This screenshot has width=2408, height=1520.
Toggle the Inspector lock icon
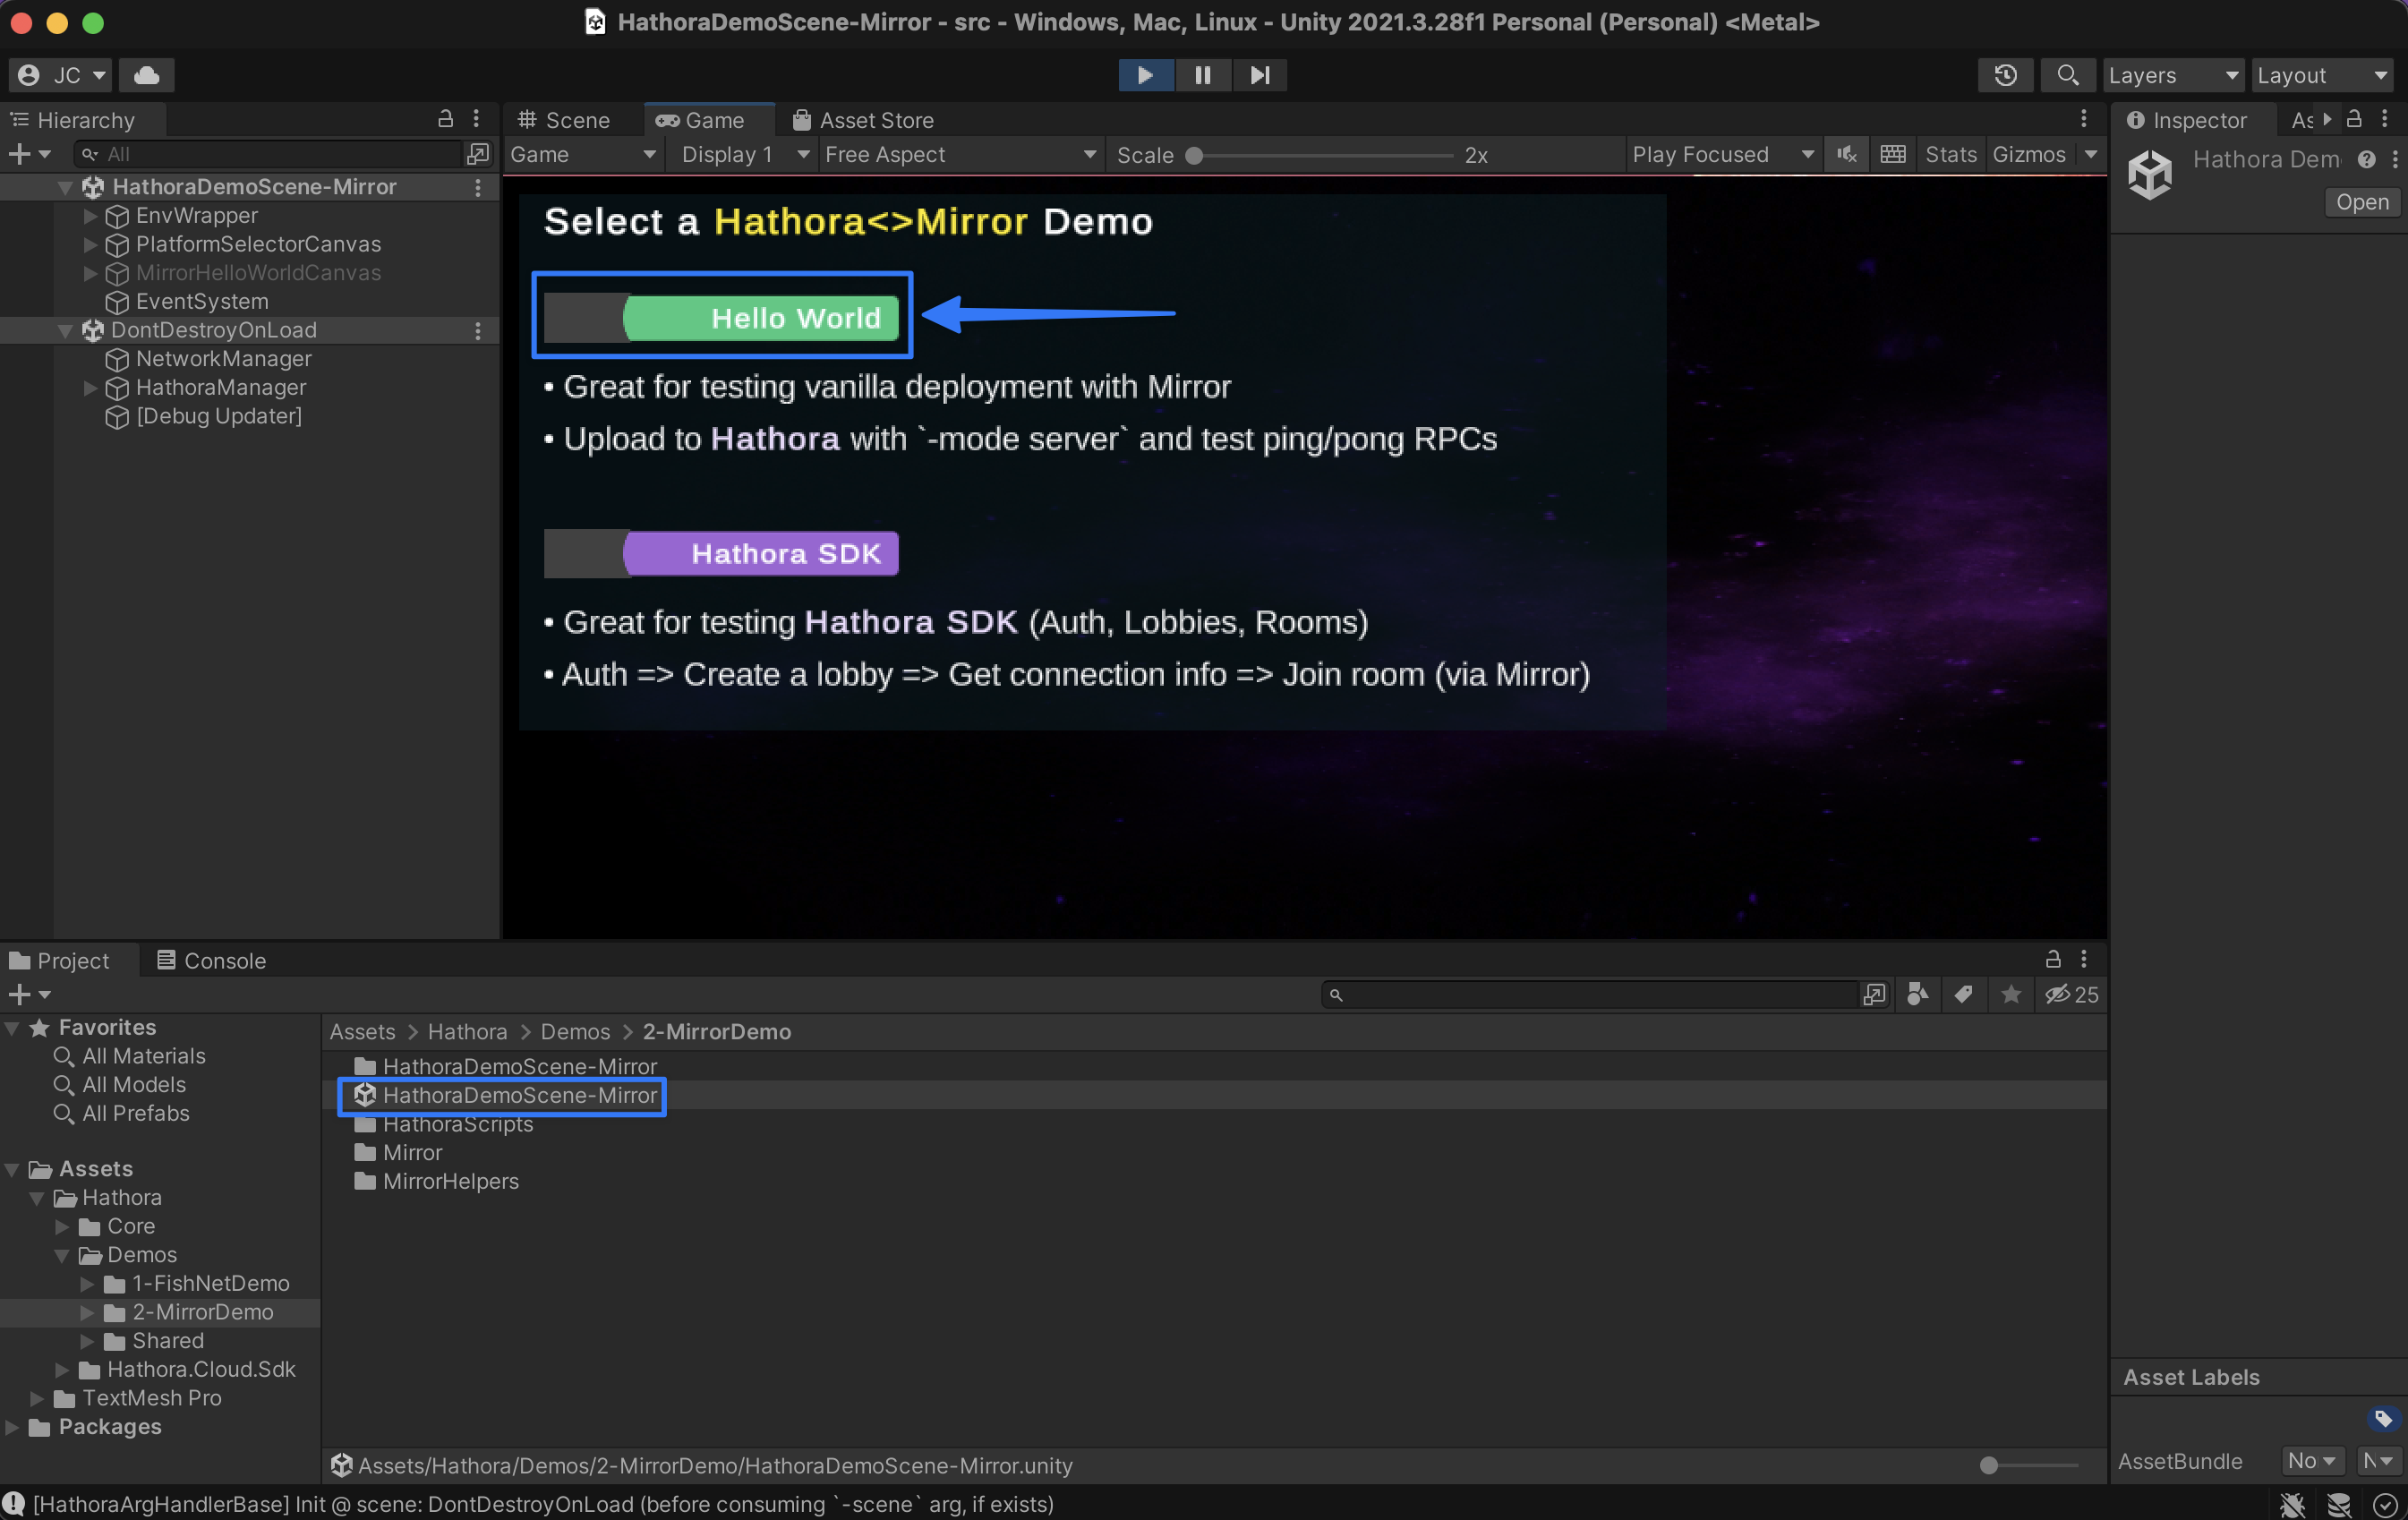point(2354,119)
